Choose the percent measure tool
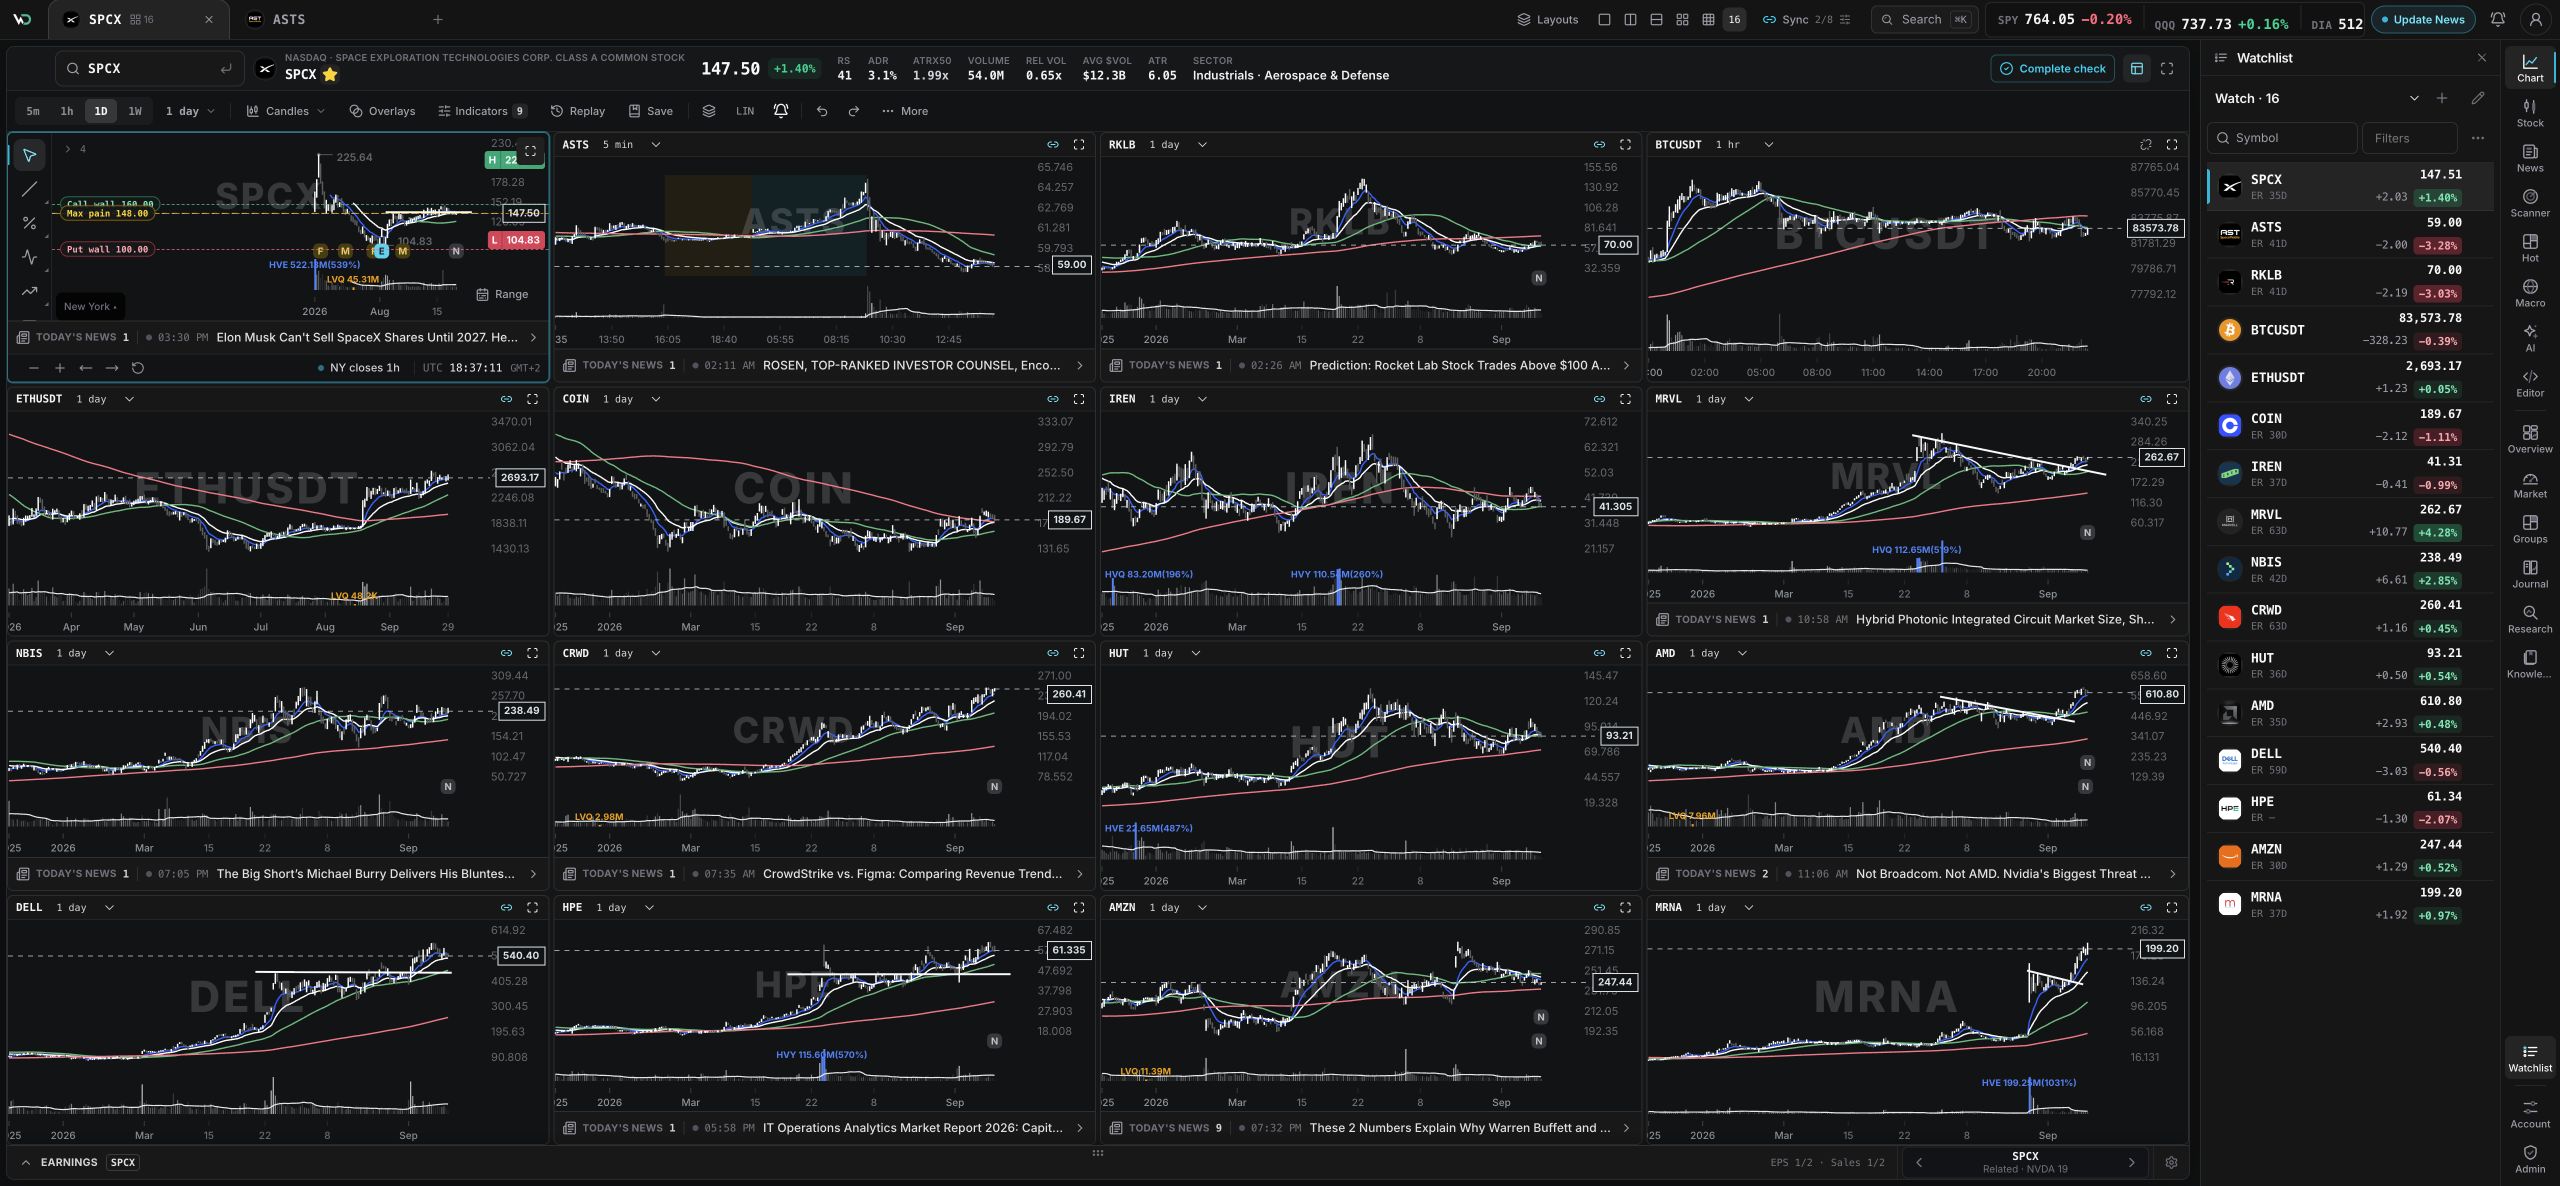This screenshot has height=1186, width=2560. [29, 223]
